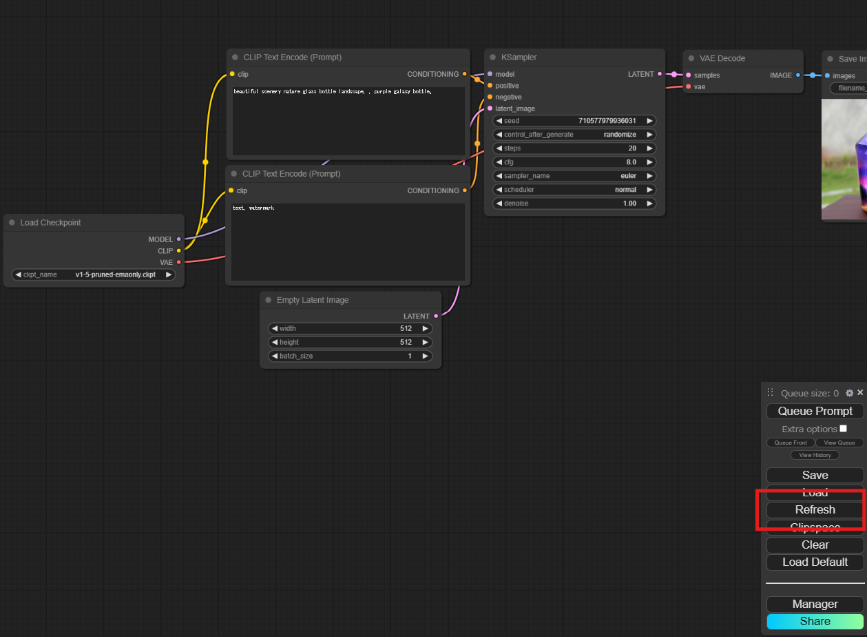The width and height of the screenshot is (867, 637).
Task: Open the ckpt_name checkpoint selector
Action: [93, 275]
